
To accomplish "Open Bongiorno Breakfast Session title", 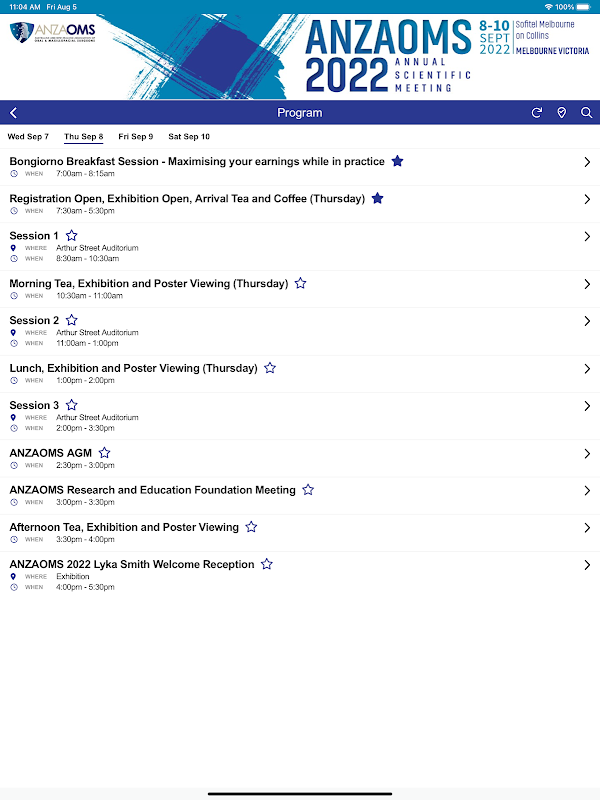I will 197,161.
